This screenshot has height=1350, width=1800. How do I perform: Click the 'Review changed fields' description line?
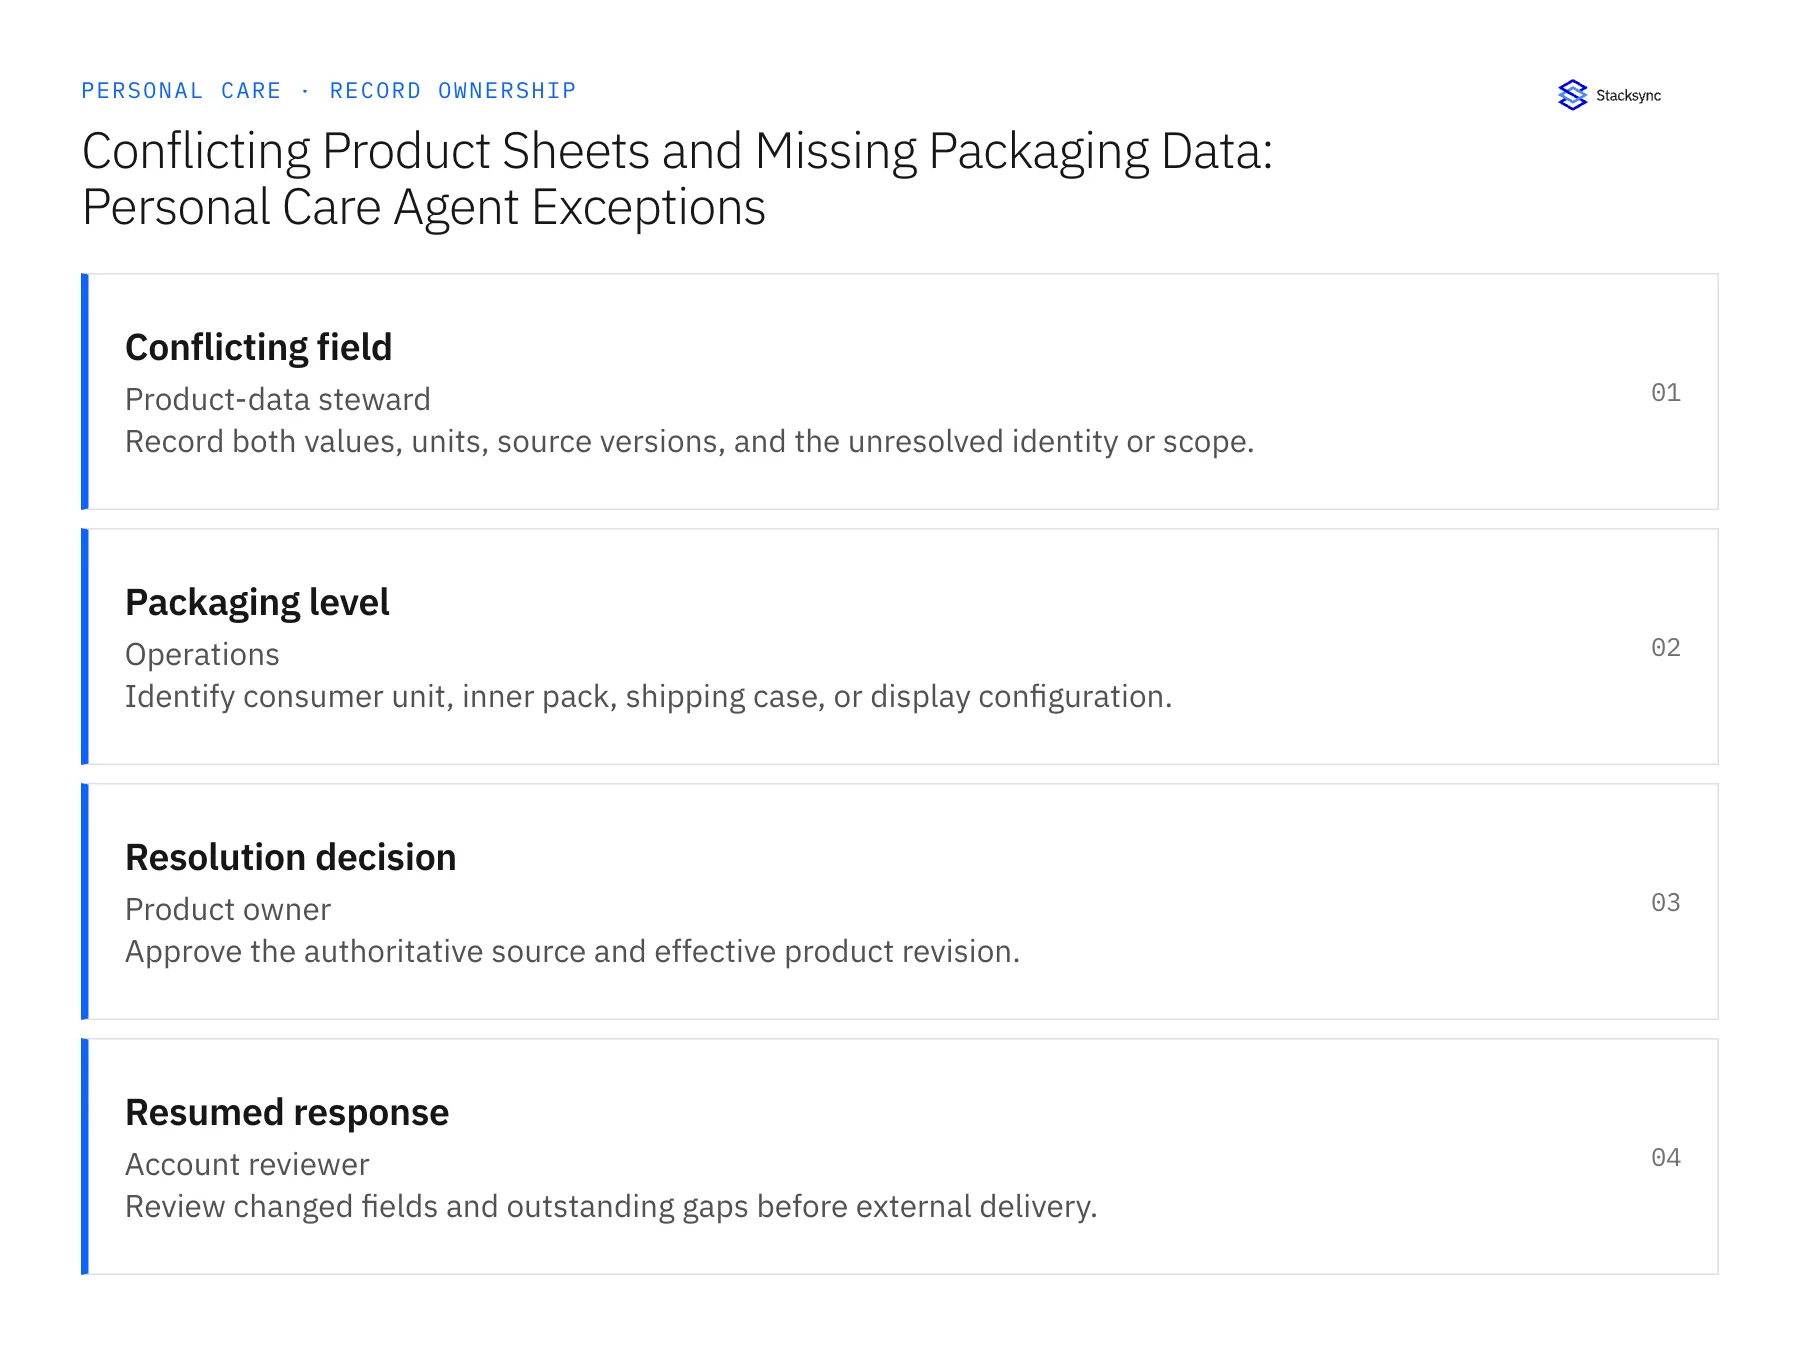pos(611,1206)
